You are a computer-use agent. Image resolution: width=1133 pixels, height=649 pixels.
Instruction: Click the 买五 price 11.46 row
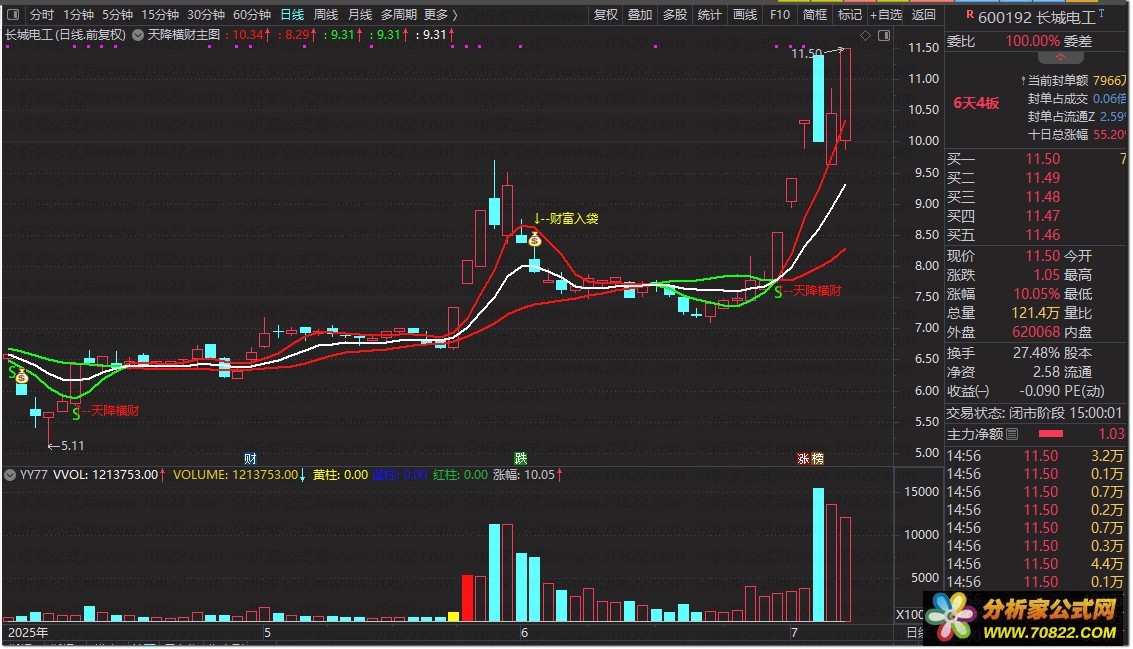coord(1036,234)
